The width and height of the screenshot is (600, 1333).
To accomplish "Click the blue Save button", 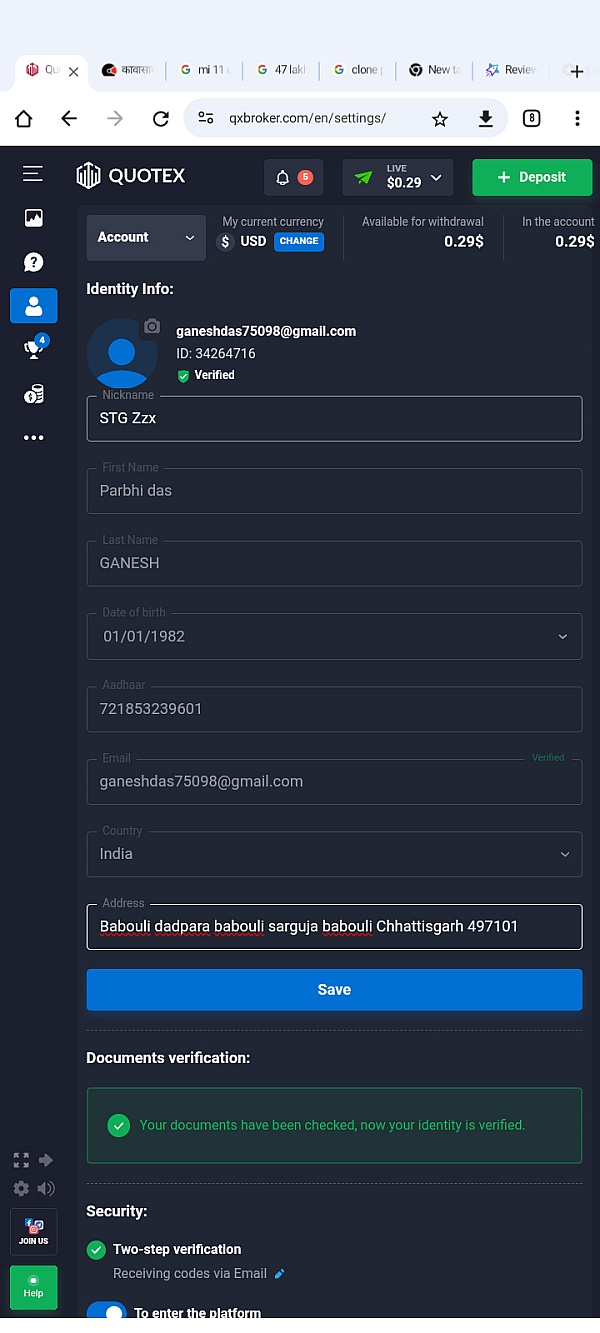I will (x=334, y=990).
